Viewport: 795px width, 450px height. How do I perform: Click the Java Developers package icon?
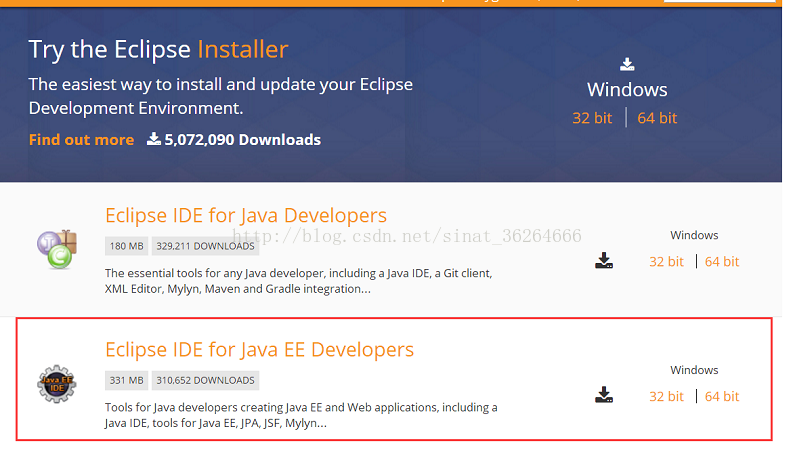[x=57, y=249]
